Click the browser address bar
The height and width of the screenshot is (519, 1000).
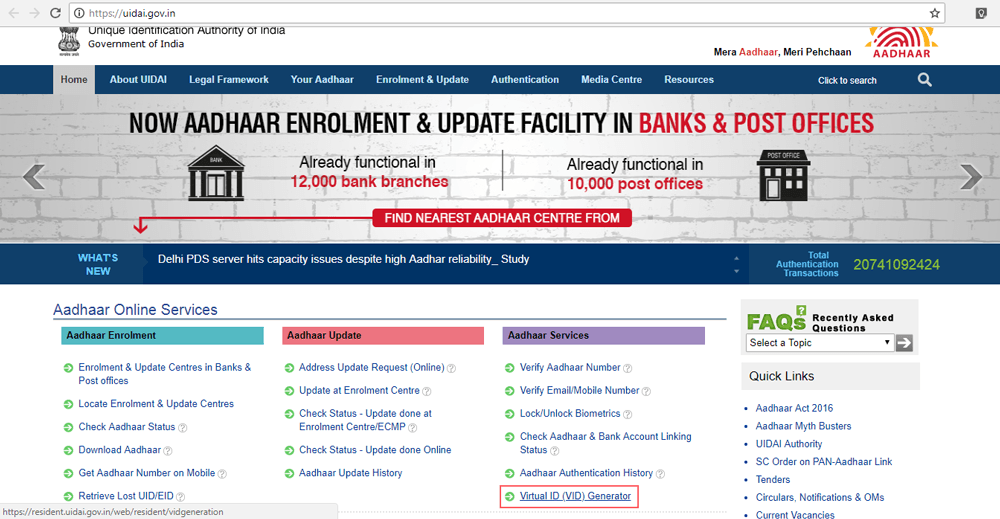coord(500,13)
